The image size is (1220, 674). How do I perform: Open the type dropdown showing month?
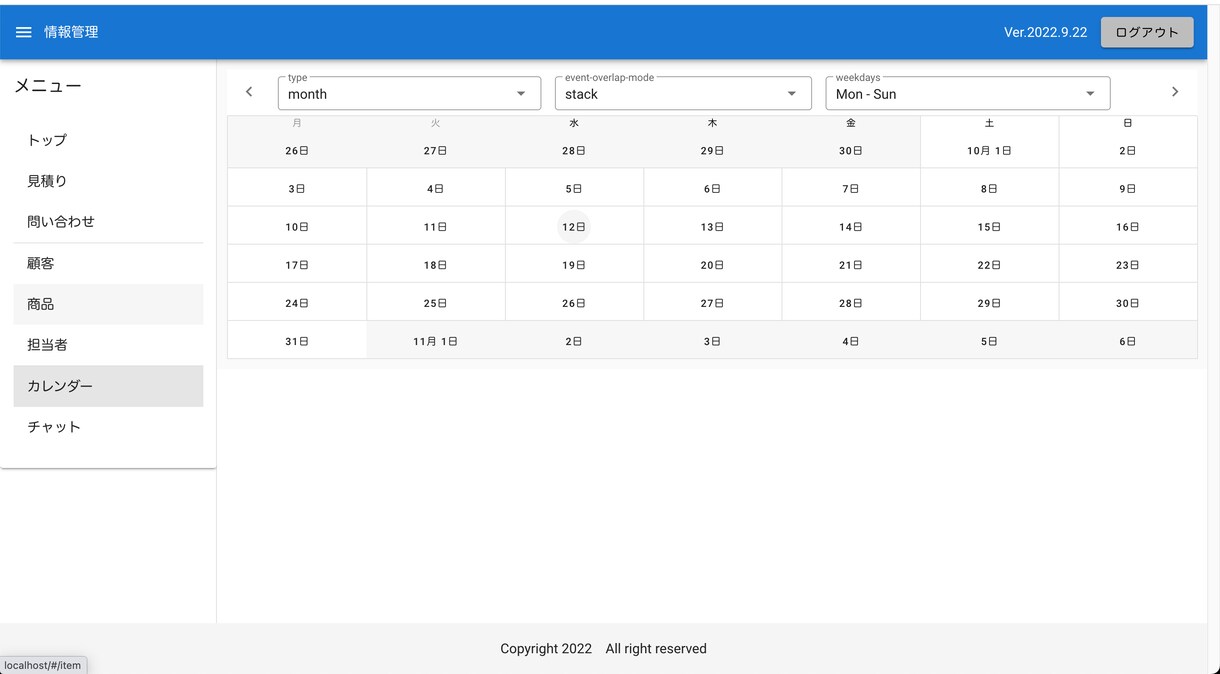click(409, 93)
